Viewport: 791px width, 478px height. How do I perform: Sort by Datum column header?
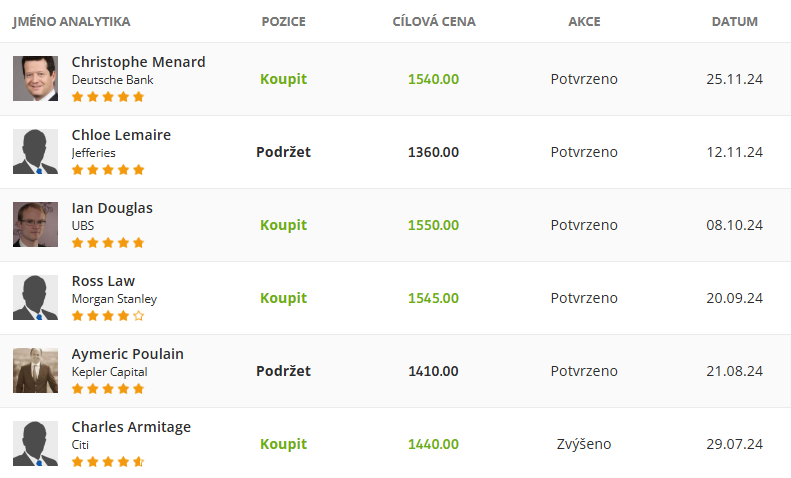pyautogui.click(x=734, y=22)
